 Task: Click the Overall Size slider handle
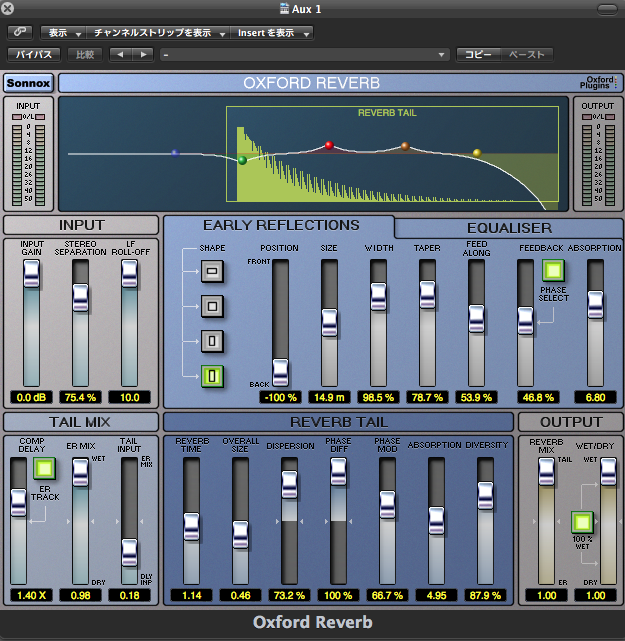tap(240, 535)
